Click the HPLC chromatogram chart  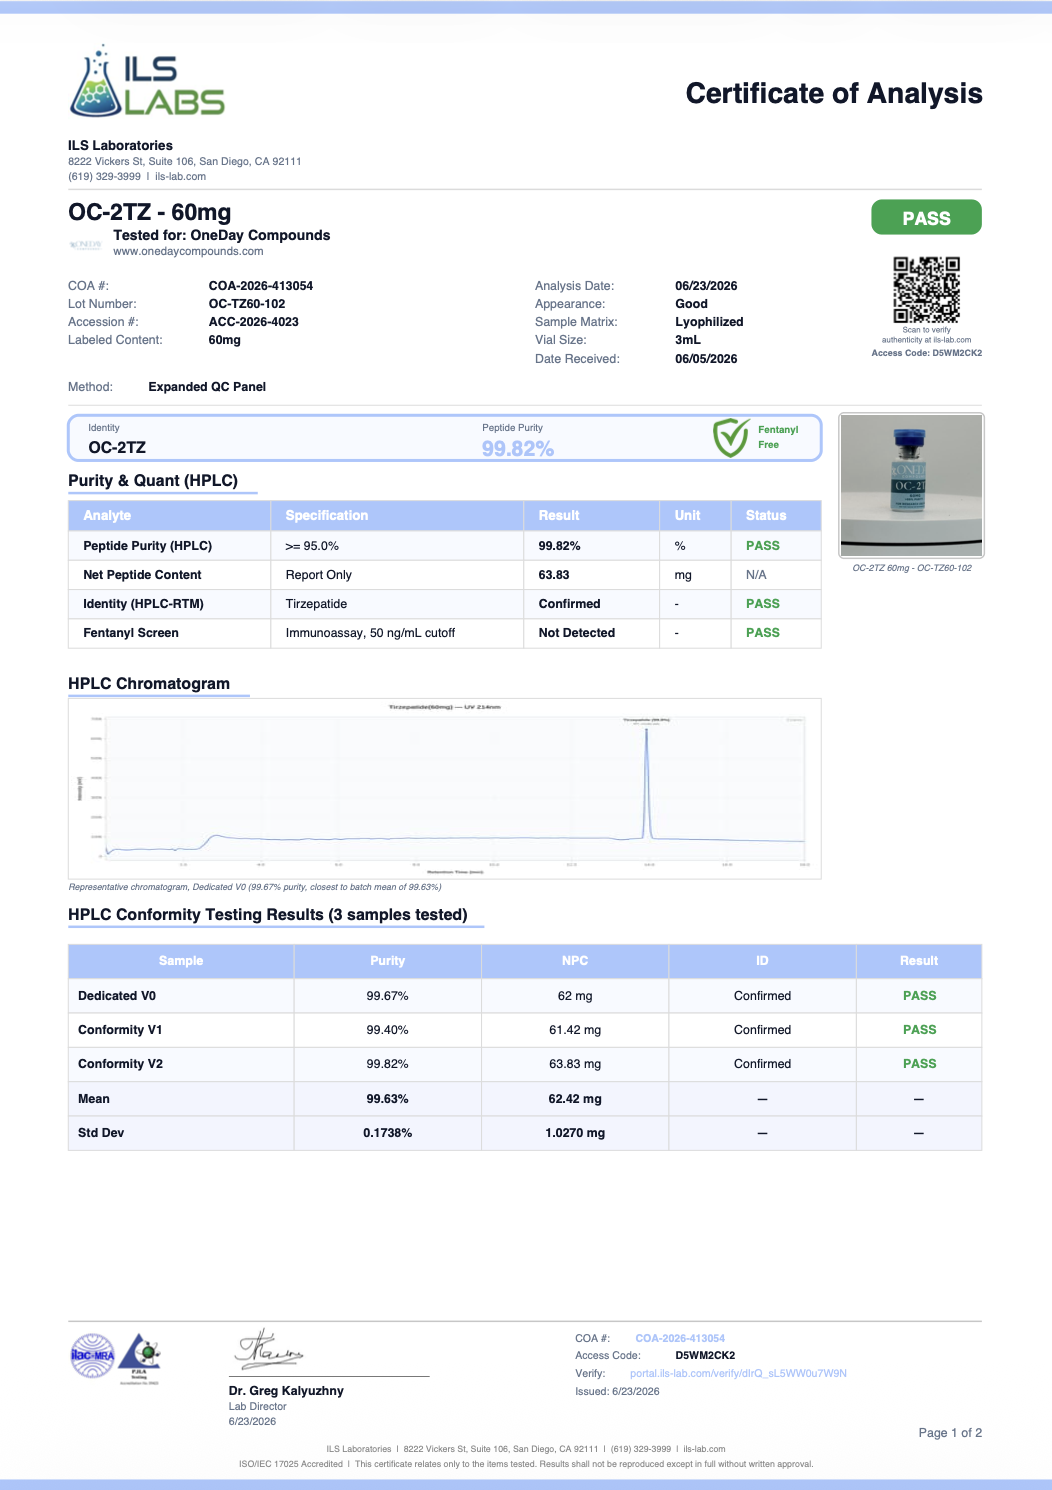click(x=445, y=788)
